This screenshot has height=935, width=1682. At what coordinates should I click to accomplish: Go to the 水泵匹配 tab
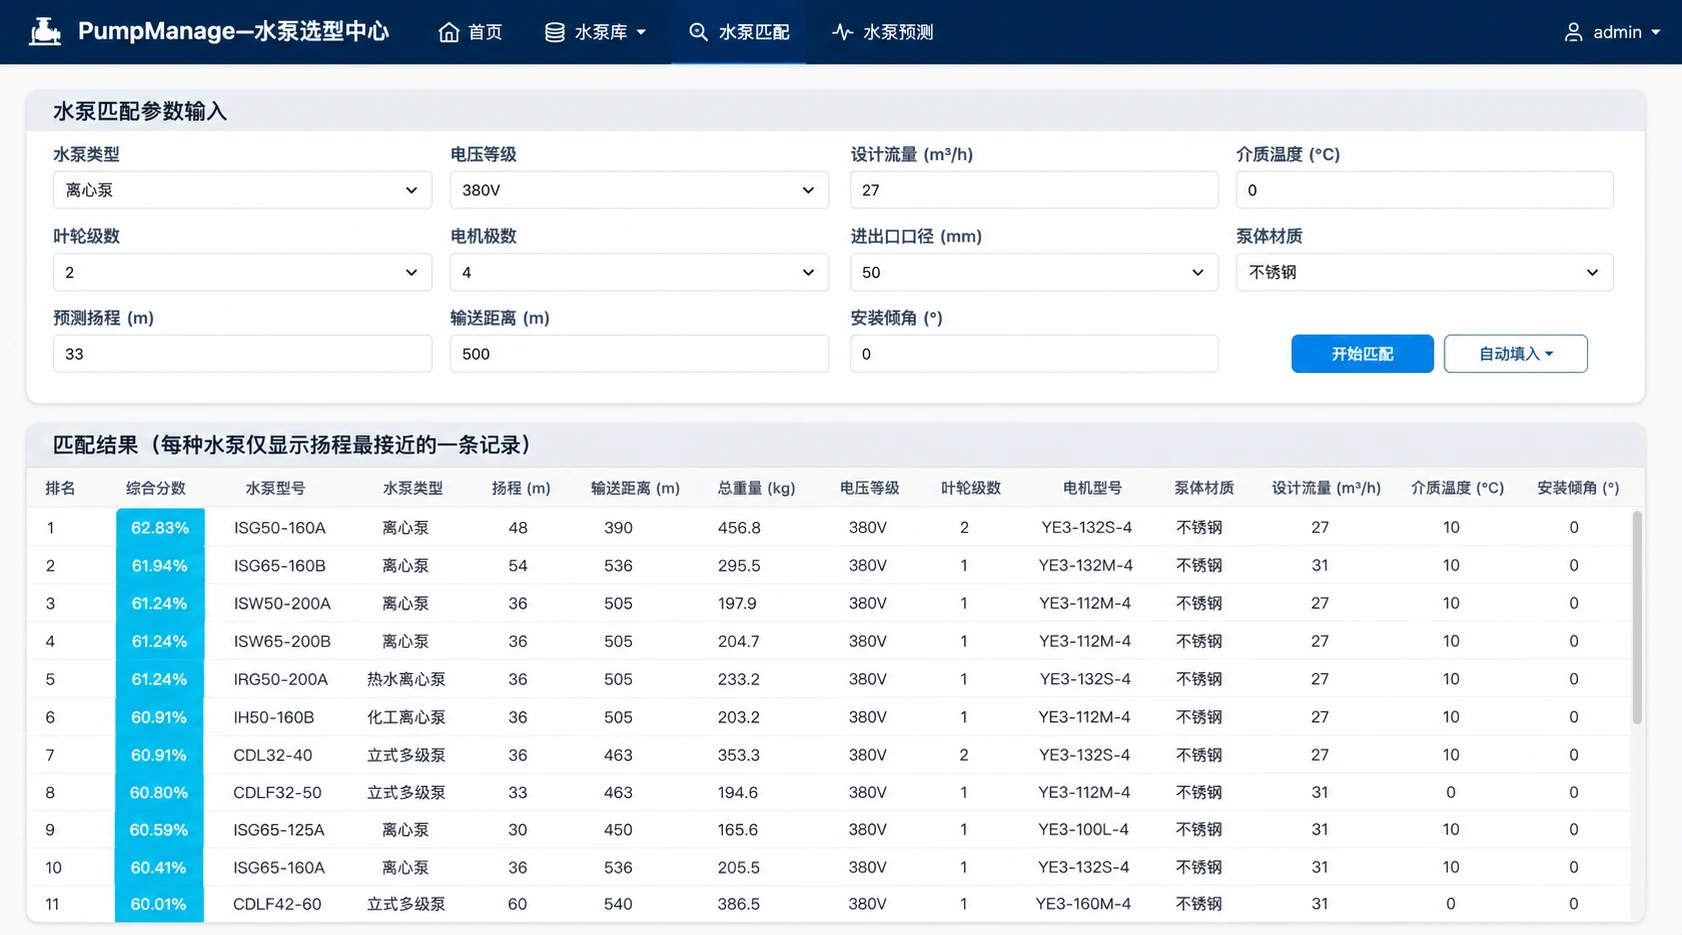pyautogui.click(x=739, y=32)
